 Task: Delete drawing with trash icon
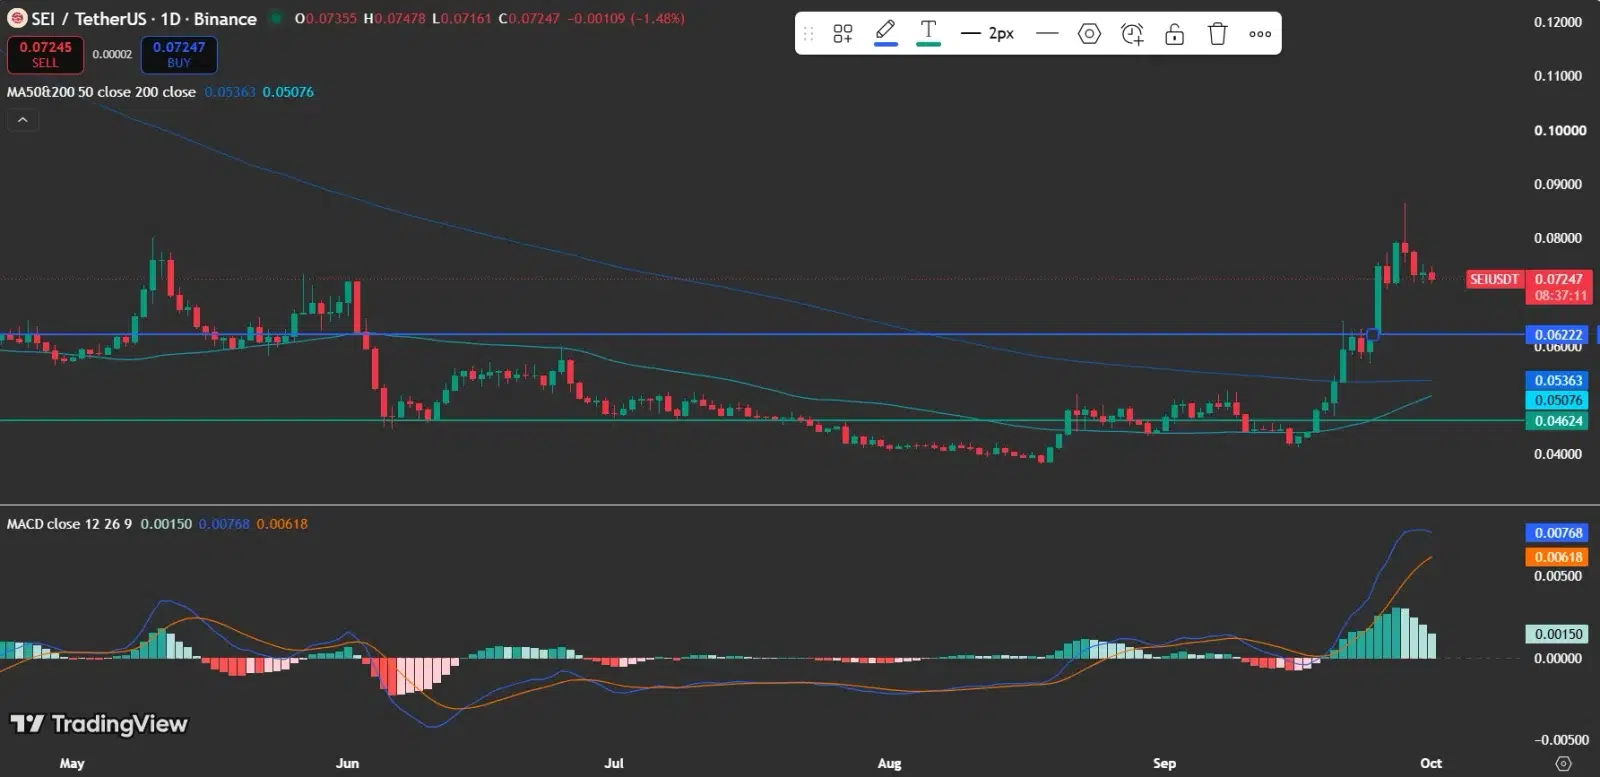1217,33
